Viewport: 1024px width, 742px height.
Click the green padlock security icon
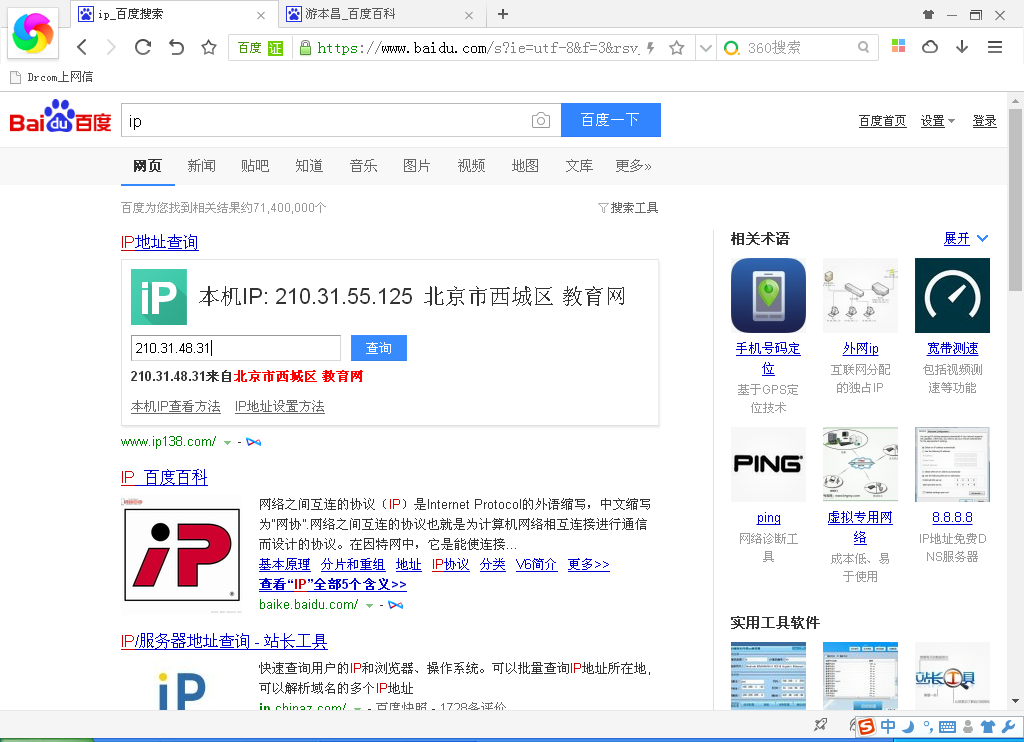pos(304,48)
